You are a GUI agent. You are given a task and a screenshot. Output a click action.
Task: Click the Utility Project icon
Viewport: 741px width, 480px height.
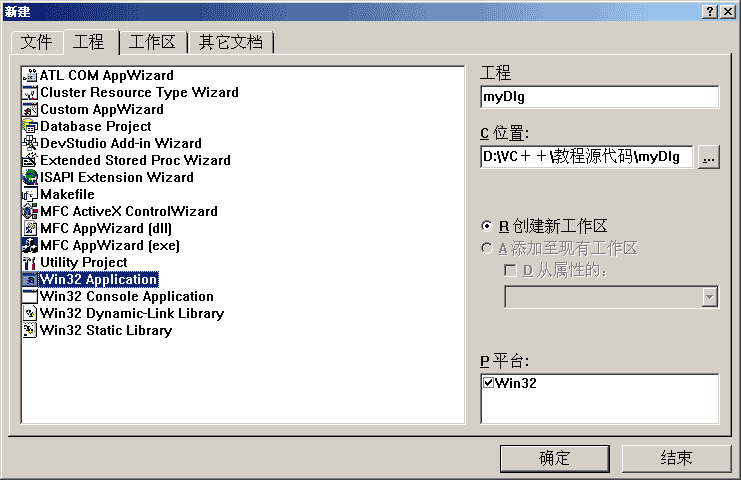[x=30, y=263]
